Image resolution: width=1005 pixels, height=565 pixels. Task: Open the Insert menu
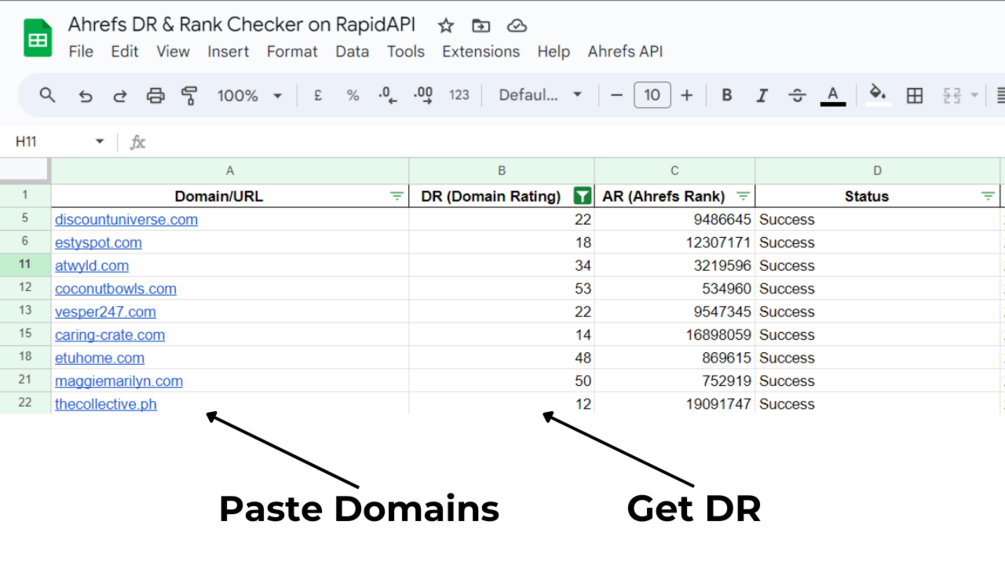228,51
